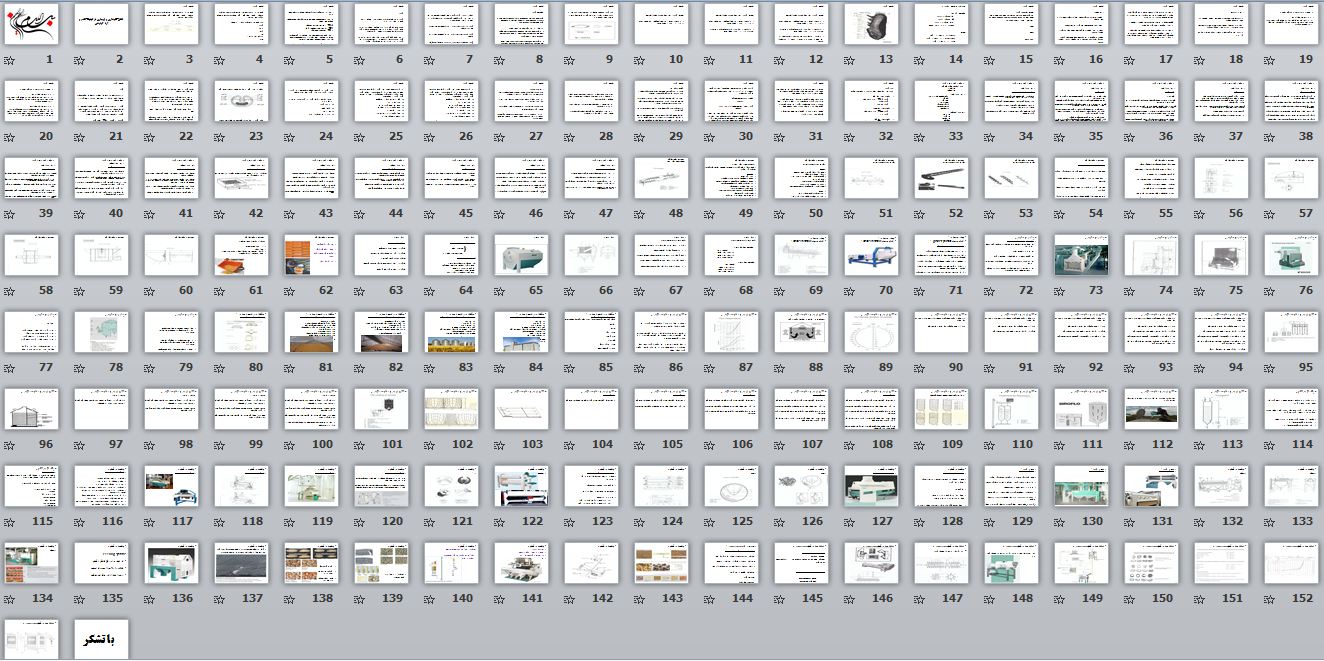This screenshot has width=1324, height=661.
Task: Click the transition star next to slide 127
Action: (x=849, y=522)
